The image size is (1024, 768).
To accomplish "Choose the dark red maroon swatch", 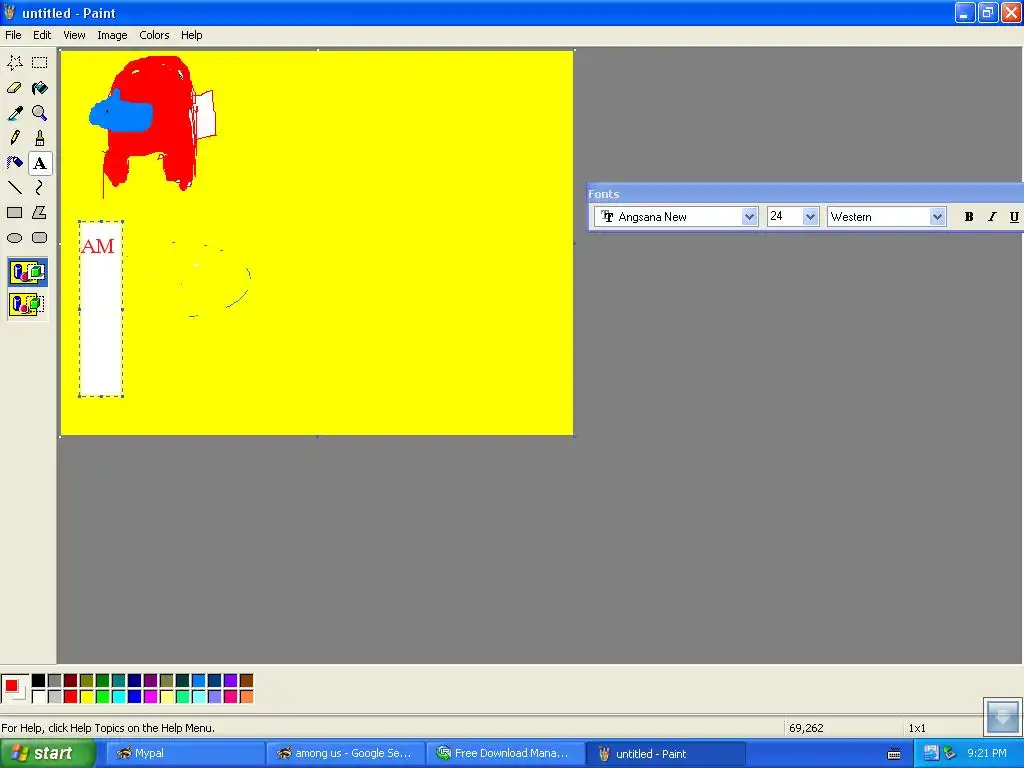I will point(71,681).
